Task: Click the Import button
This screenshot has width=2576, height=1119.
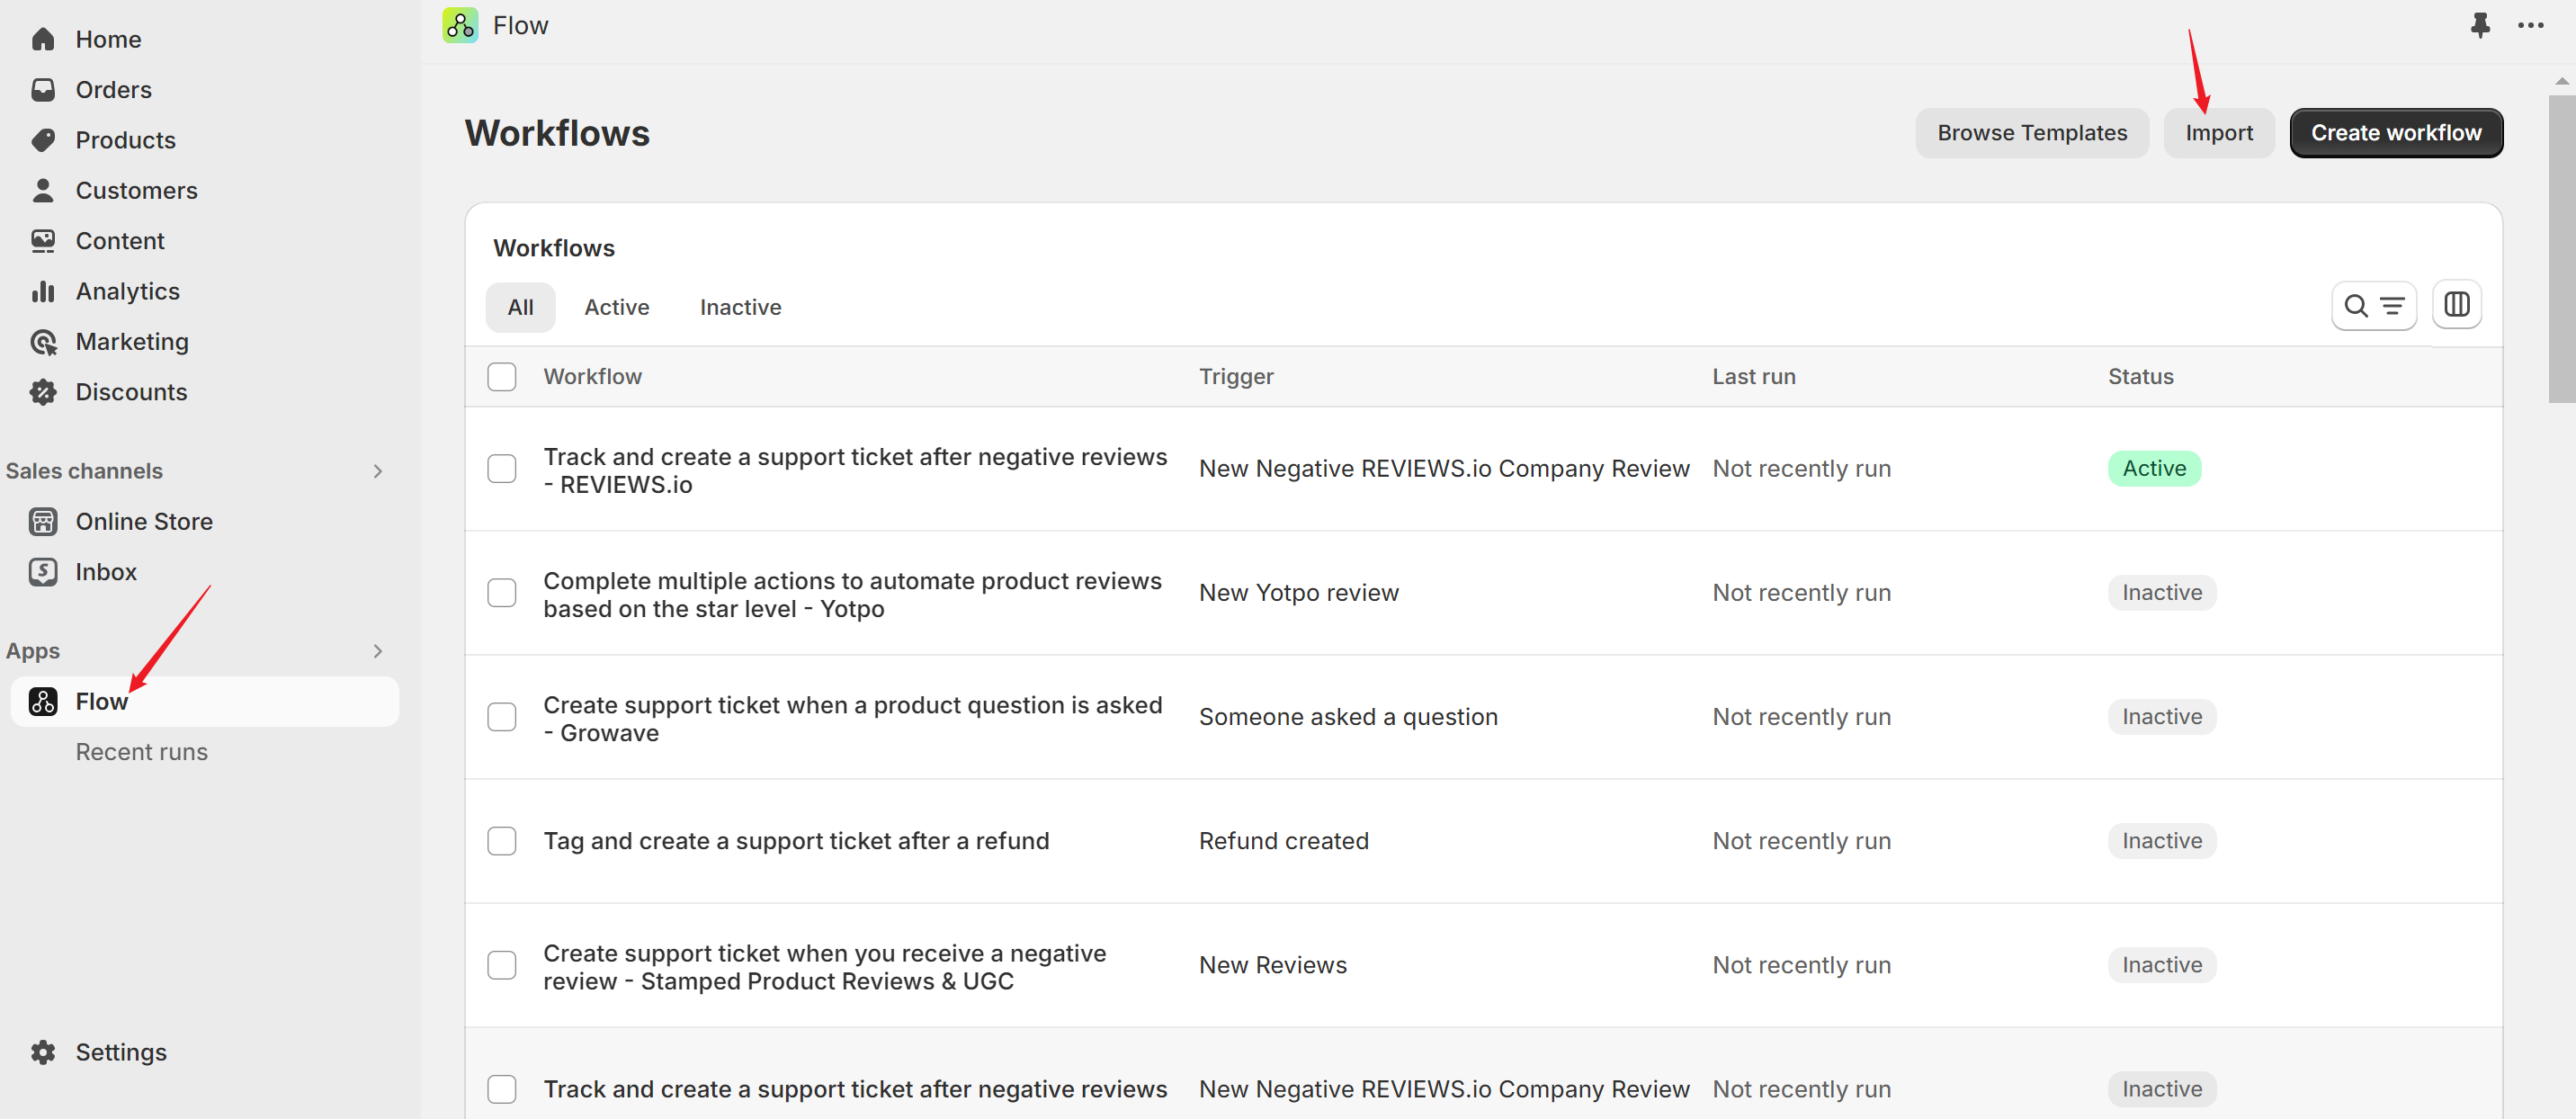Action: pos(2218,133)
